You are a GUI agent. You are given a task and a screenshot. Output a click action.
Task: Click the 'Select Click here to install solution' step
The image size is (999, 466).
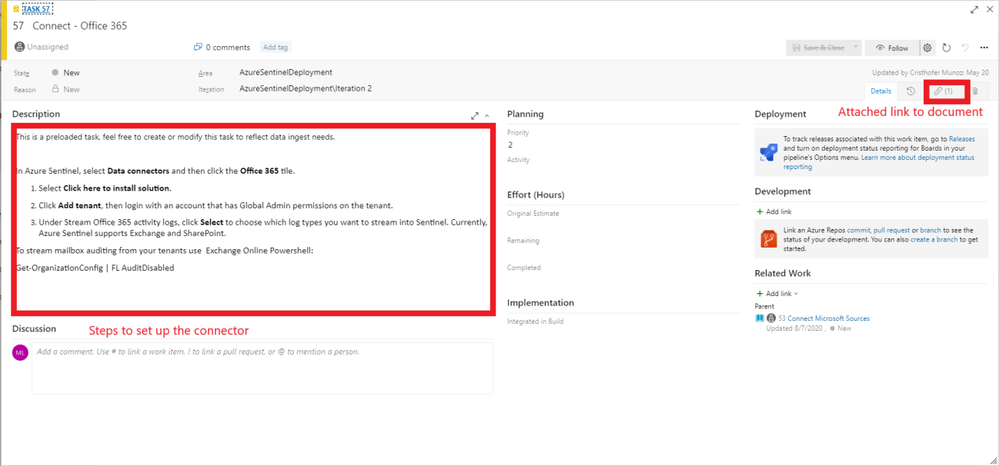point(105,189)
